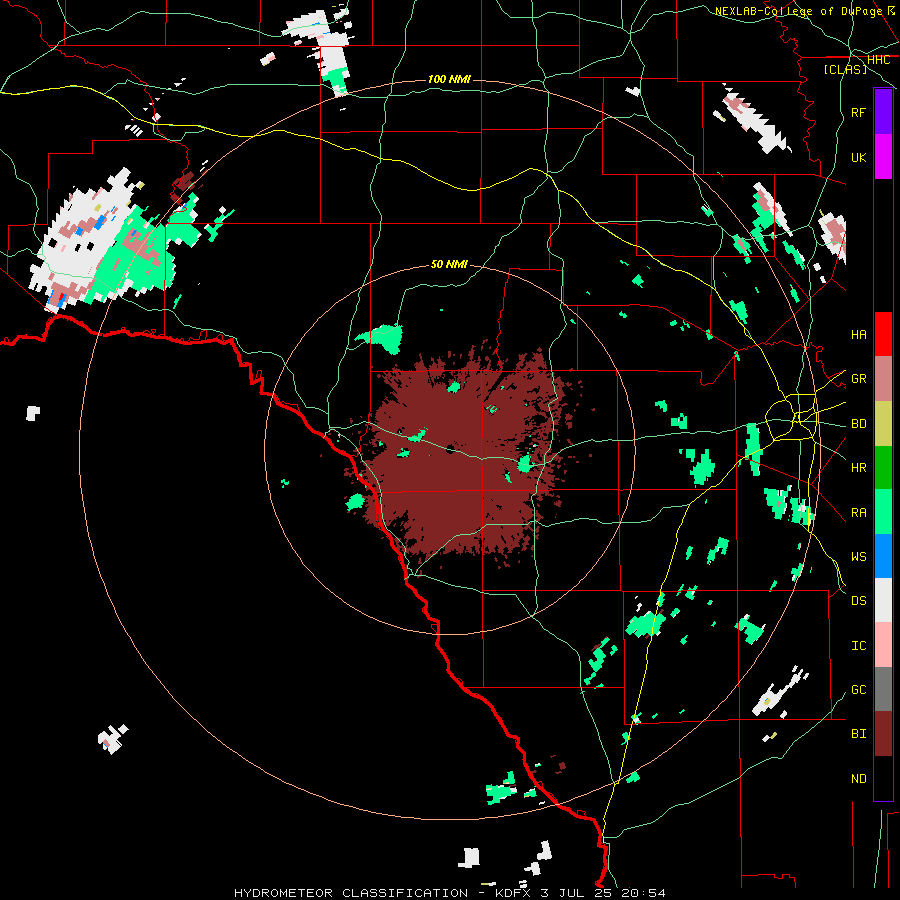This screenshot has height=900, width=900.
Task: Click the purple RF legend color swatch
Action: [883, 112]
